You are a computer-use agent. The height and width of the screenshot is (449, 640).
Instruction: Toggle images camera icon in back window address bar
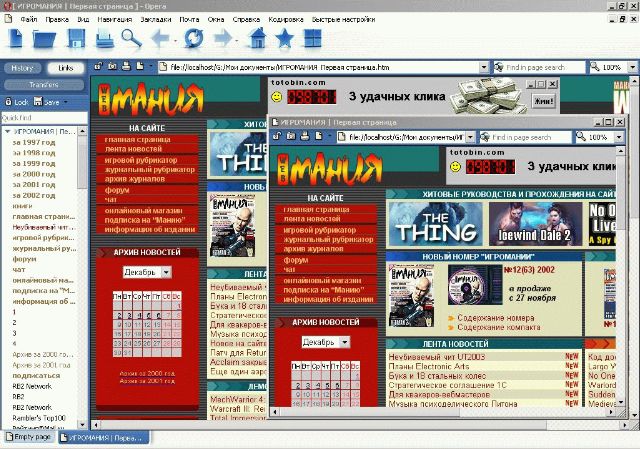[112, 66]
